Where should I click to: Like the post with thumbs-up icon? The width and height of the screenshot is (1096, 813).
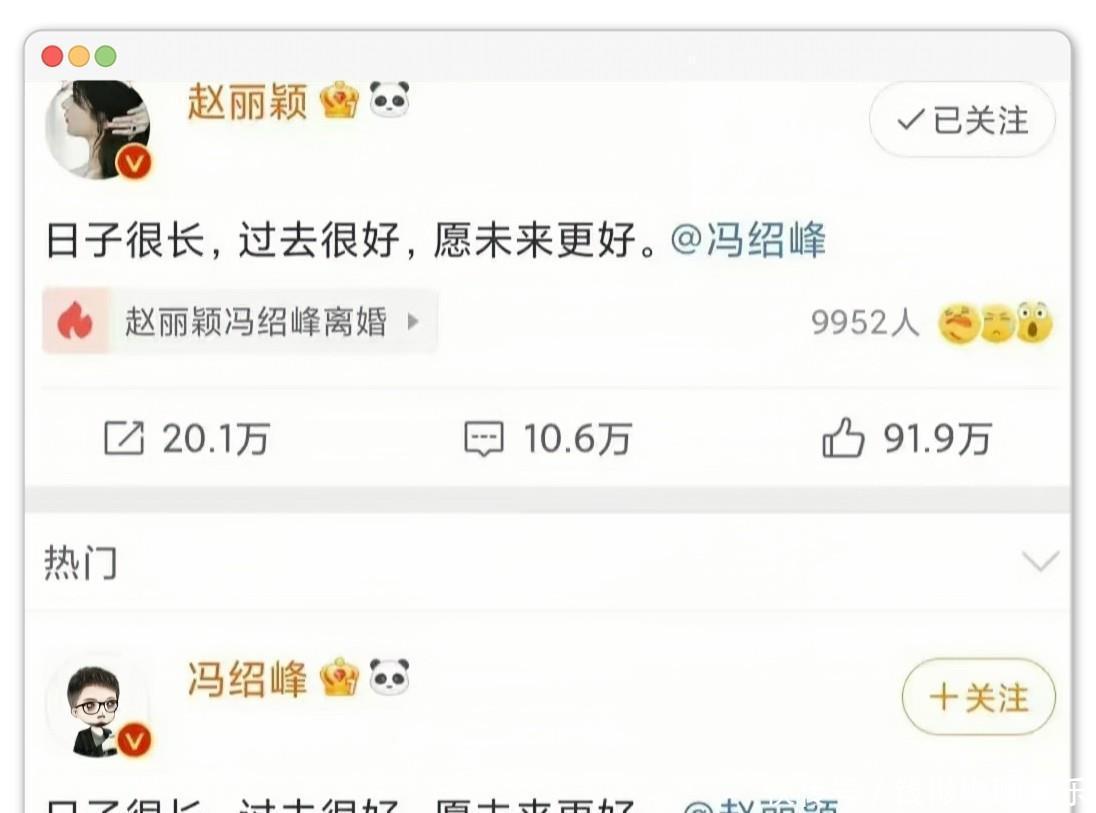843,438
